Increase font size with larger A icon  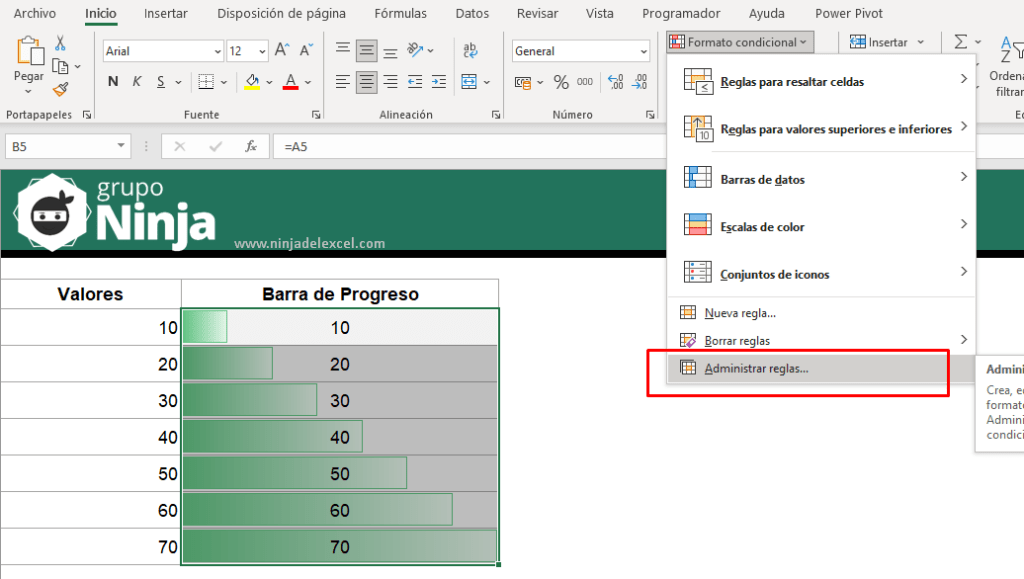click(282, 50)
